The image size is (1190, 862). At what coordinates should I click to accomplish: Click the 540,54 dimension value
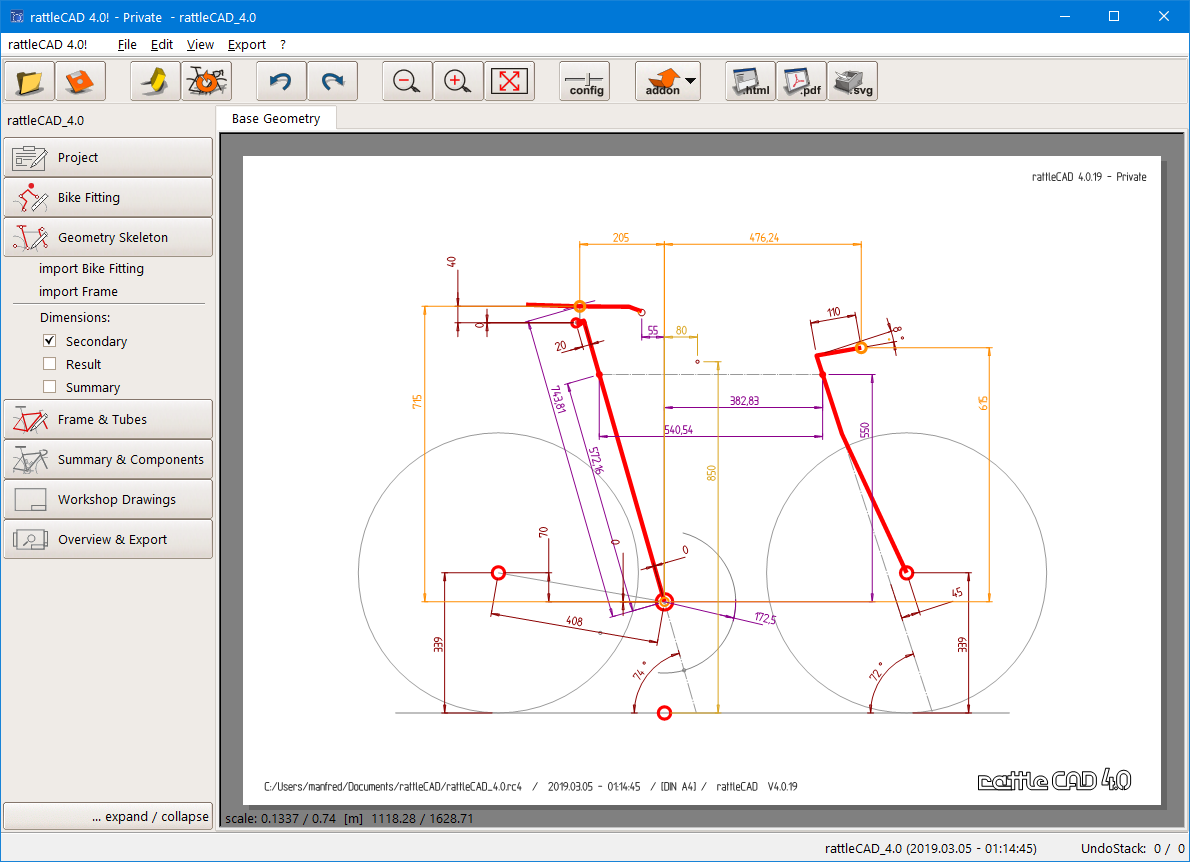tap(678, 429)
